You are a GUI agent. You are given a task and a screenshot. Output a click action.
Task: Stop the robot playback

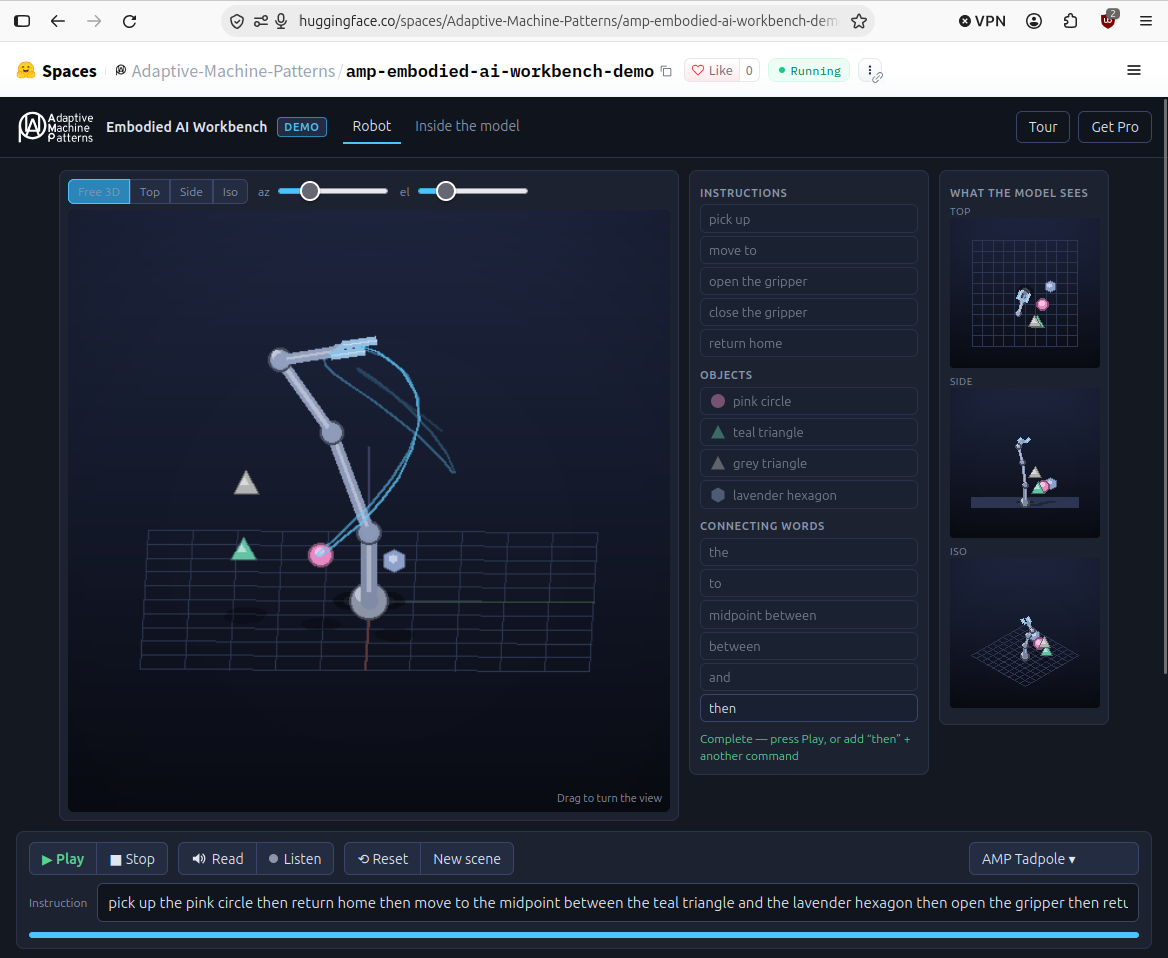tap(133, 859)
